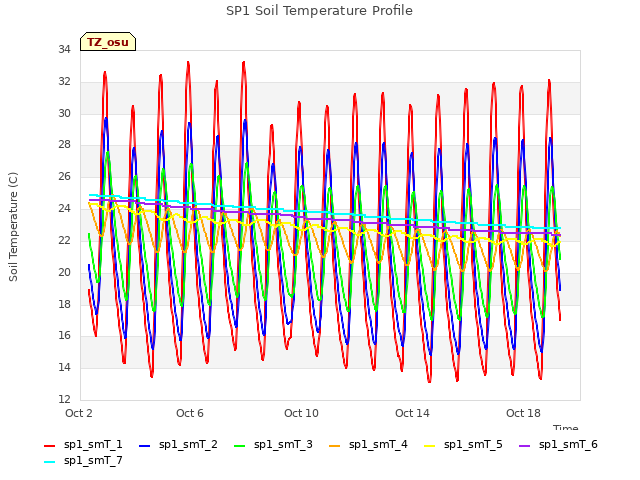This screenshot has width=640, height=480.
Task: Toggle the sp1_smT_1 legend entry
Action: tap(83, 444)
